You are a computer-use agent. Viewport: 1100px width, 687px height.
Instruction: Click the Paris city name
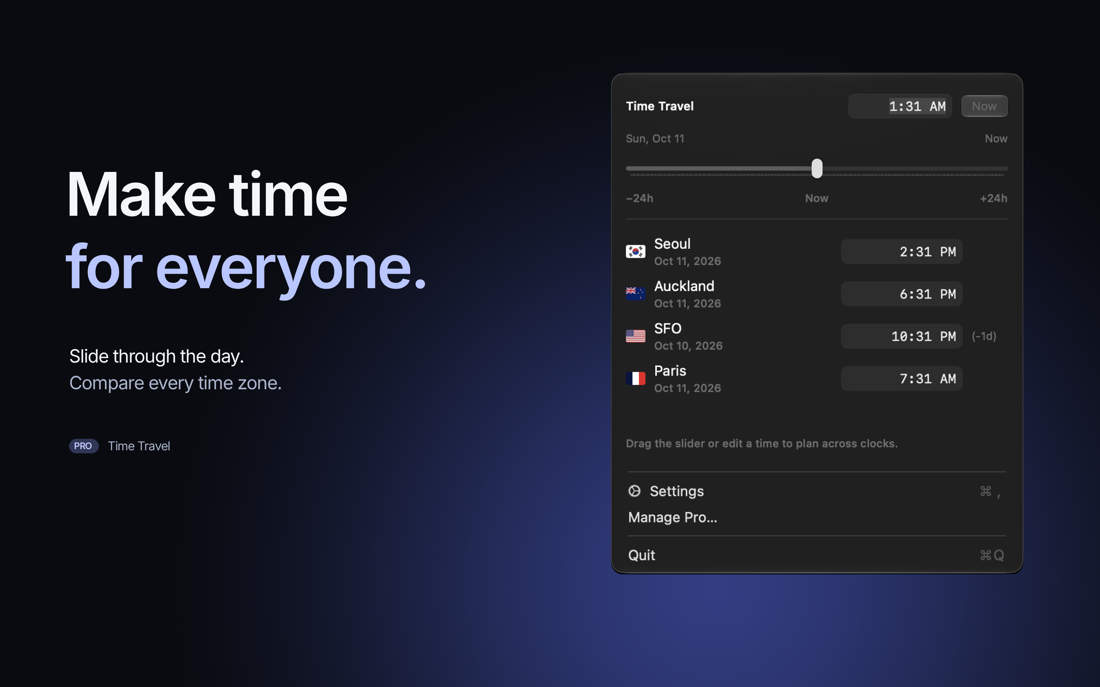[x=670, y=371]
